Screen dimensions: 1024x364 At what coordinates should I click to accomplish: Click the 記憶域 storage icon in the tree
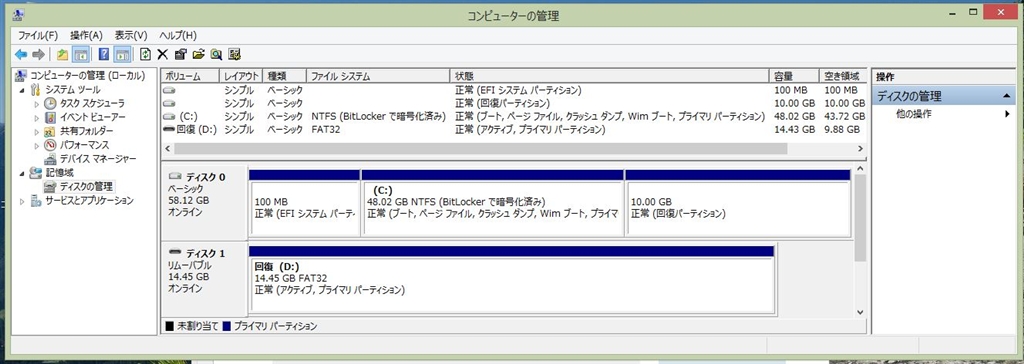tap(36, 173)
